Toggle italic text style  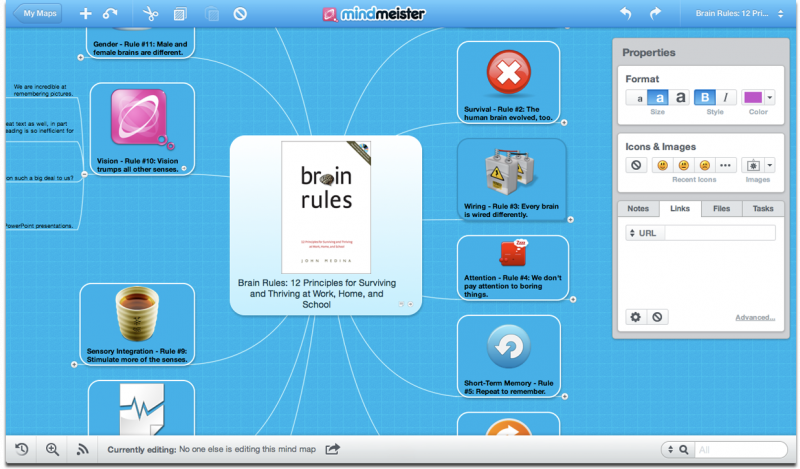(726, 97)
